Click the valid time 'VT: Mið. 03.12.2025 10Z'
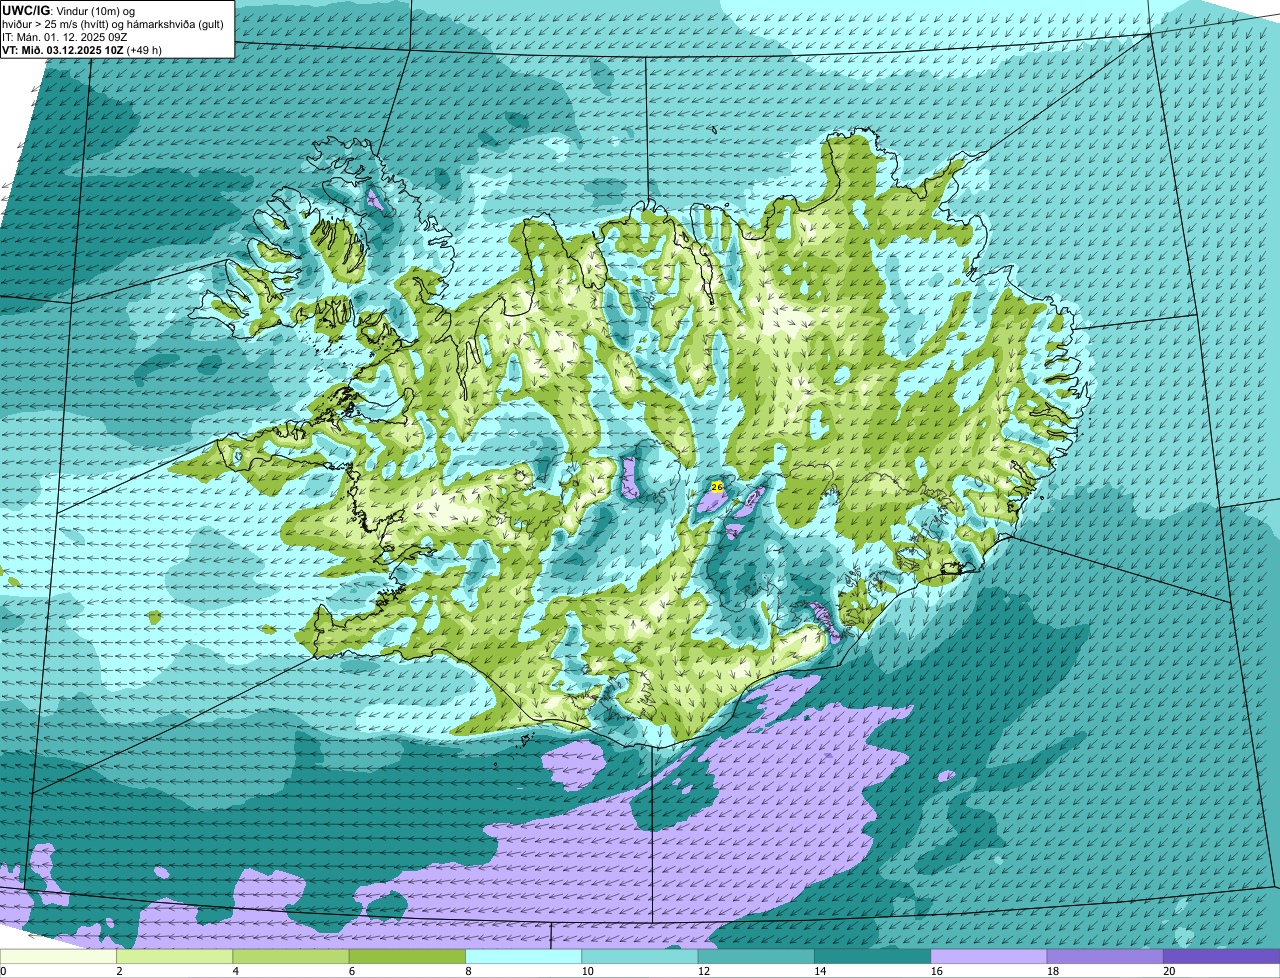 (63, 50)
